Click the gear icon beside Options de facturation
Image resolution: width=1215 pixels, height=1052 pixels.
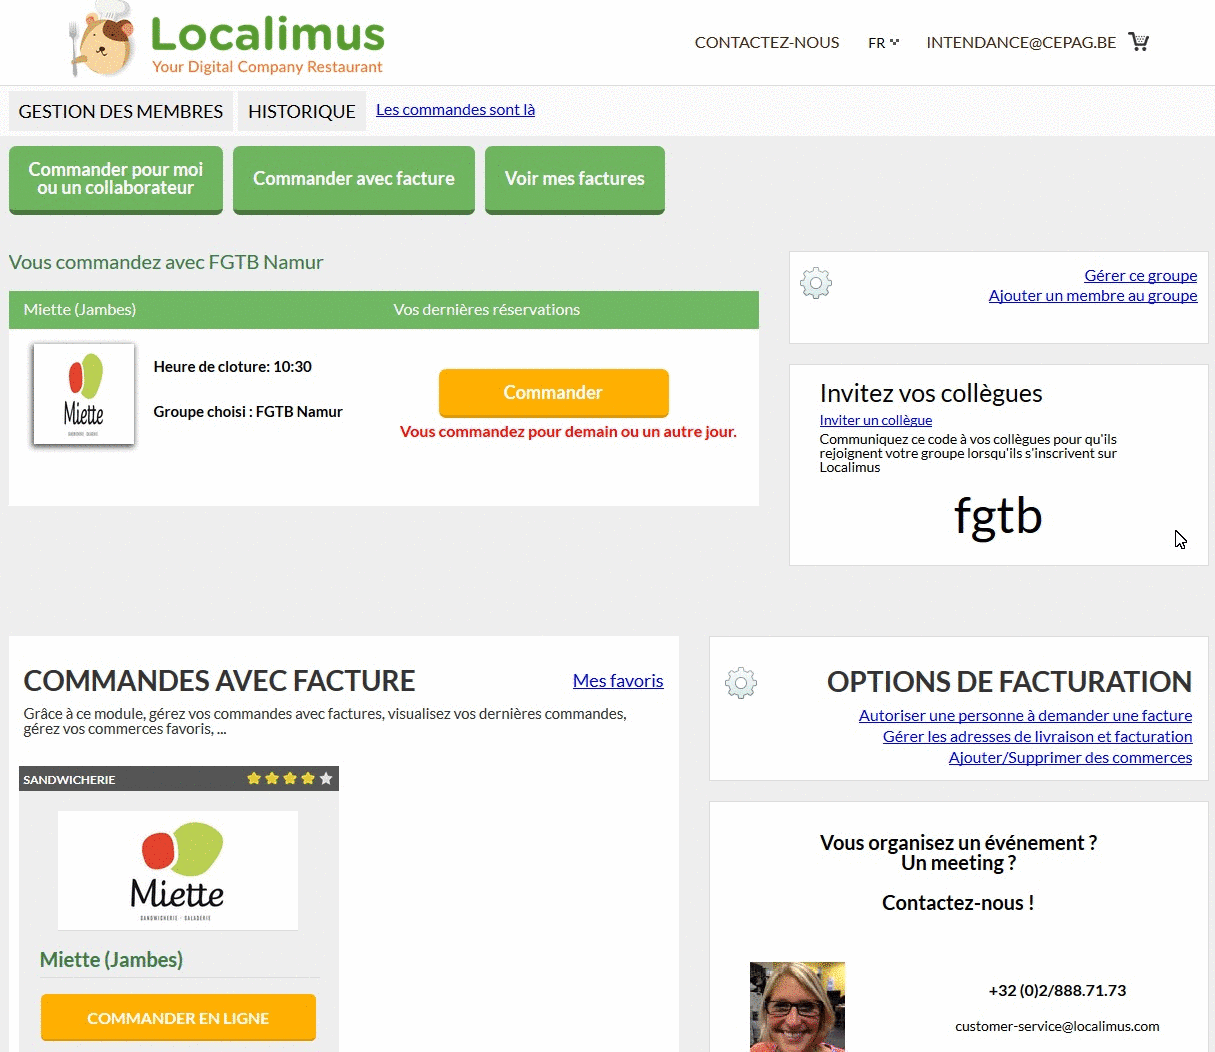[741, 683]
